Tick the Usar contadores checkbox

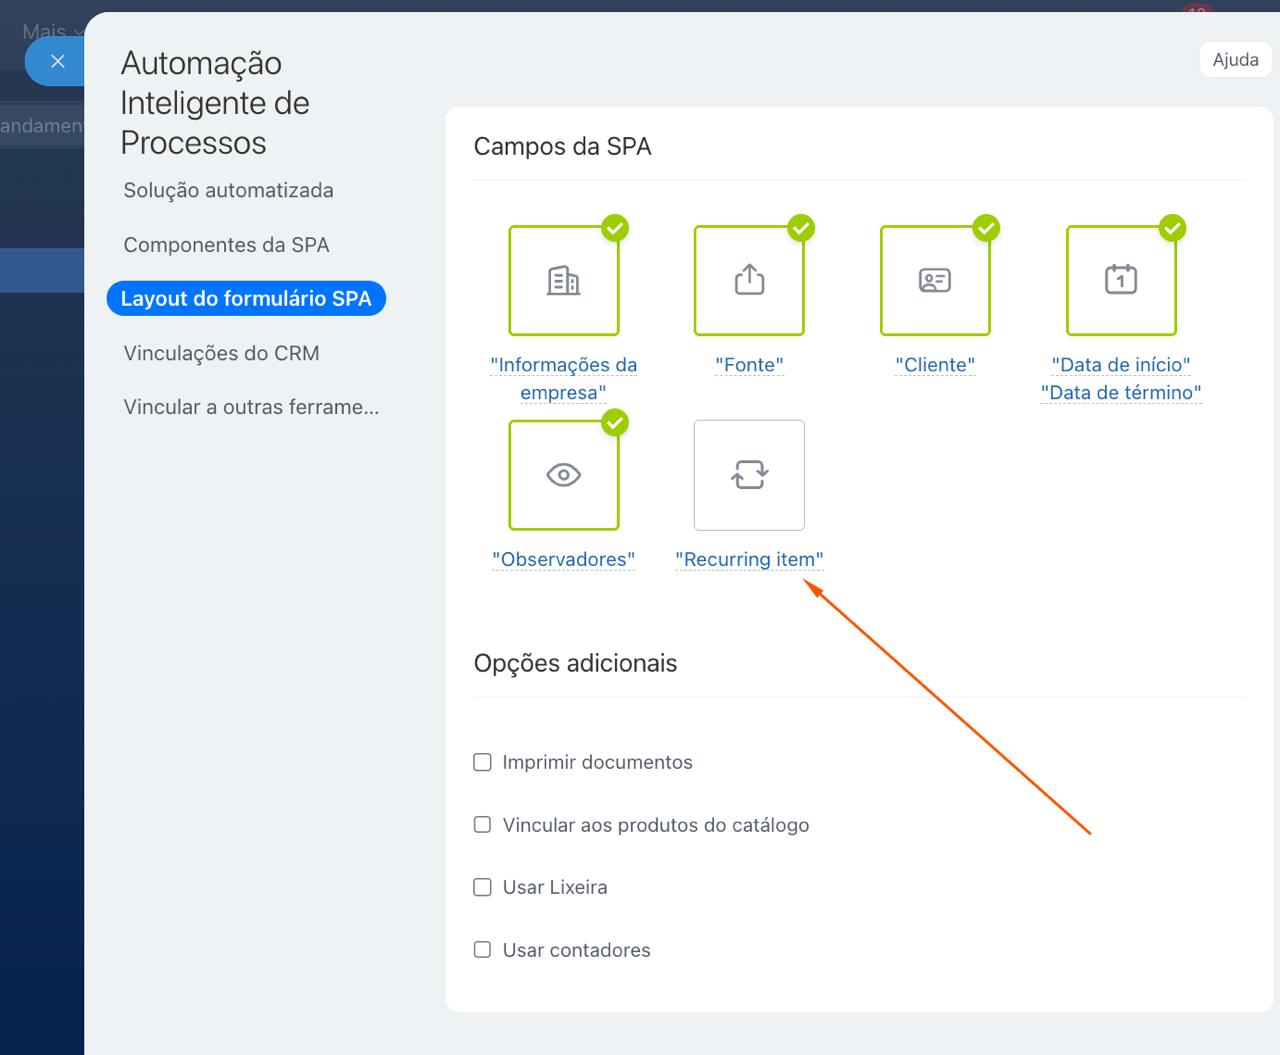[482, 950]
